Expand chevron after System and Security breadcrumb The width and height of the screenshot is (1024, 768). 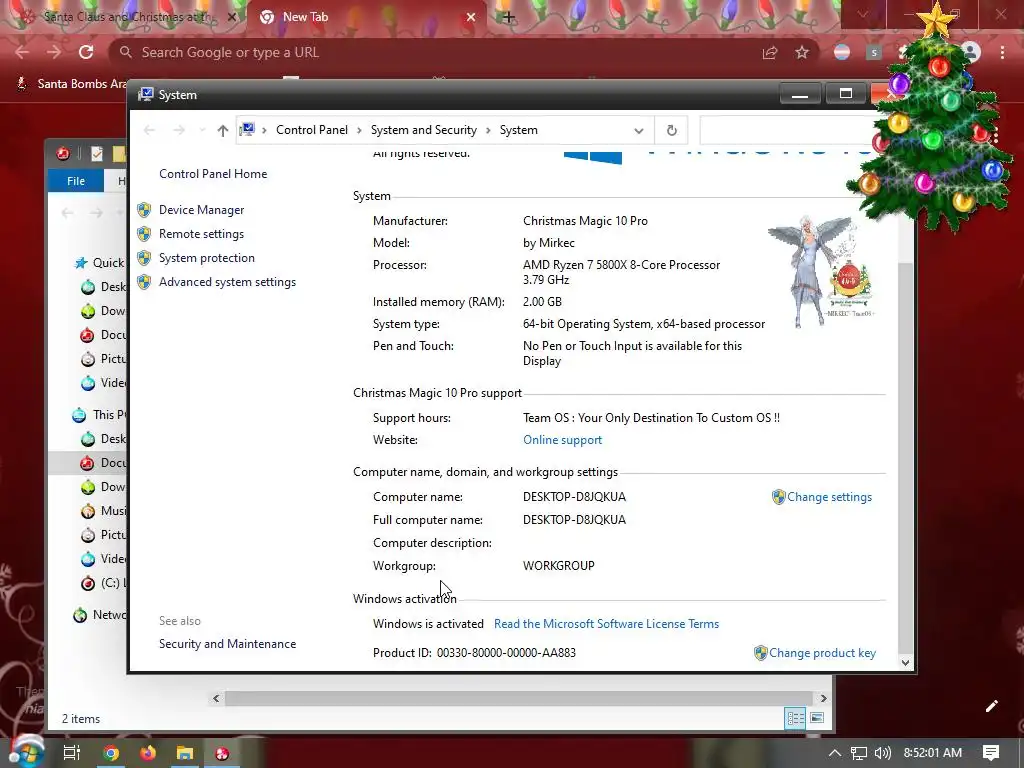coord(488,131)
